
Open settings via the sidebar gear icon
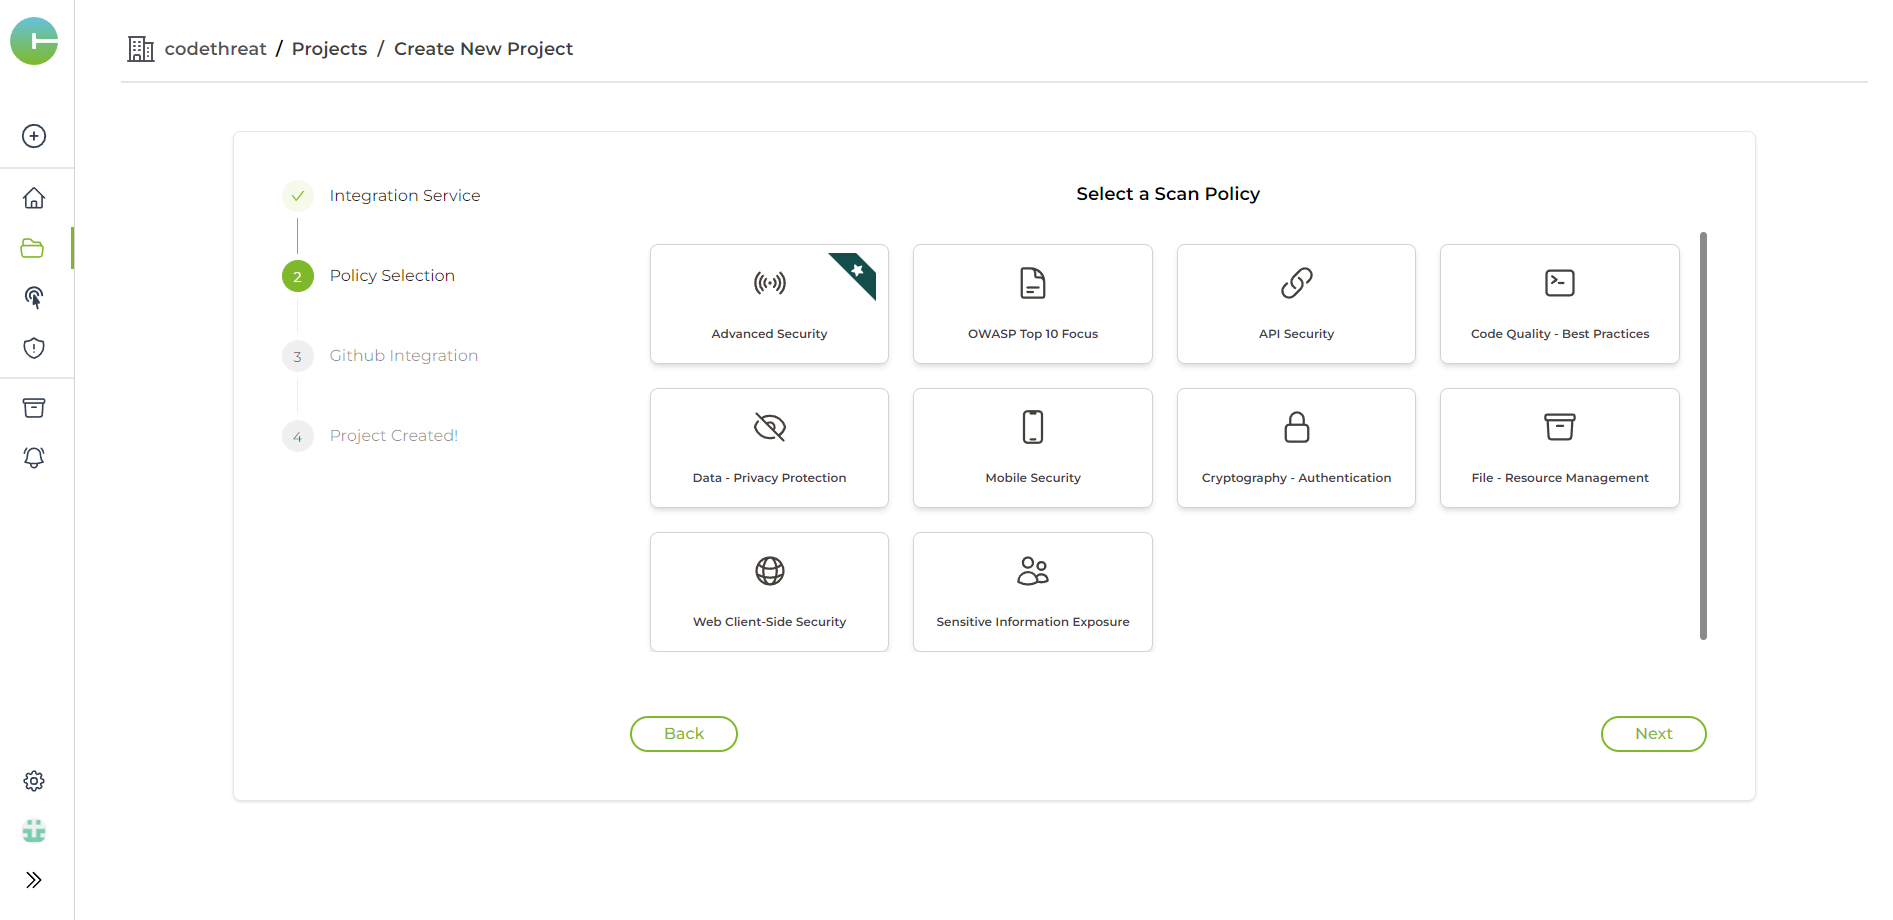tap(34, 781)
